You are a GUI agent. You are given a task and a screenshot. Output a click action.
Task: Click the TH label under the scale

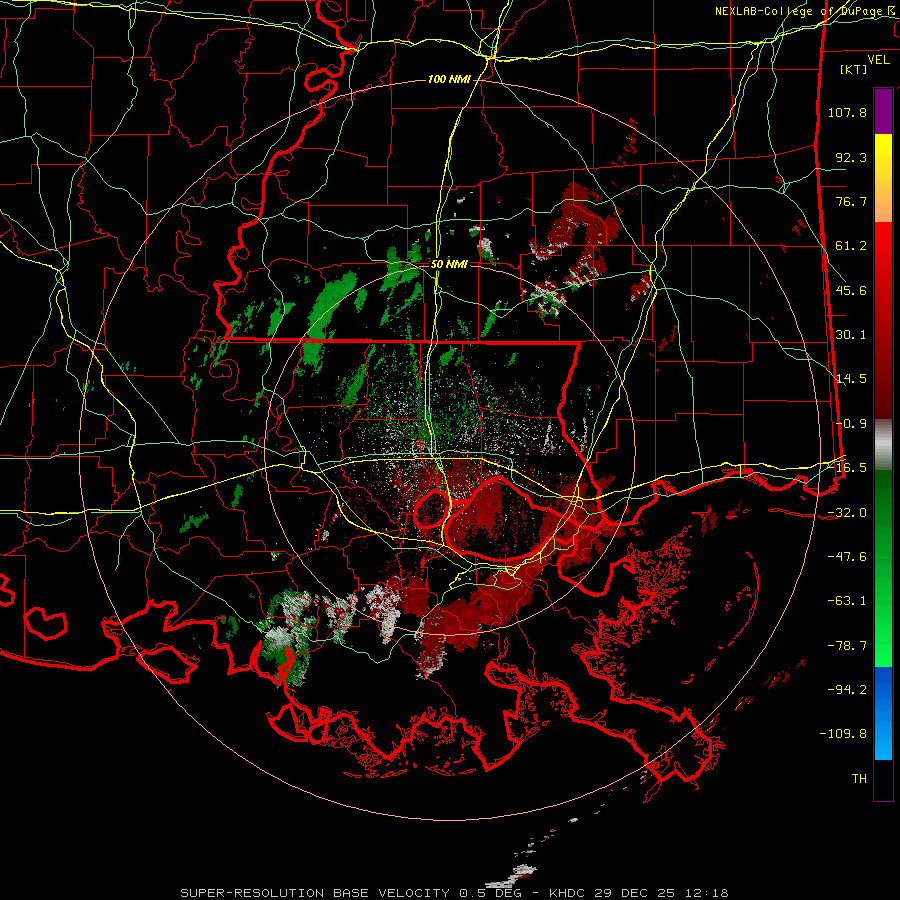(859, 779)
